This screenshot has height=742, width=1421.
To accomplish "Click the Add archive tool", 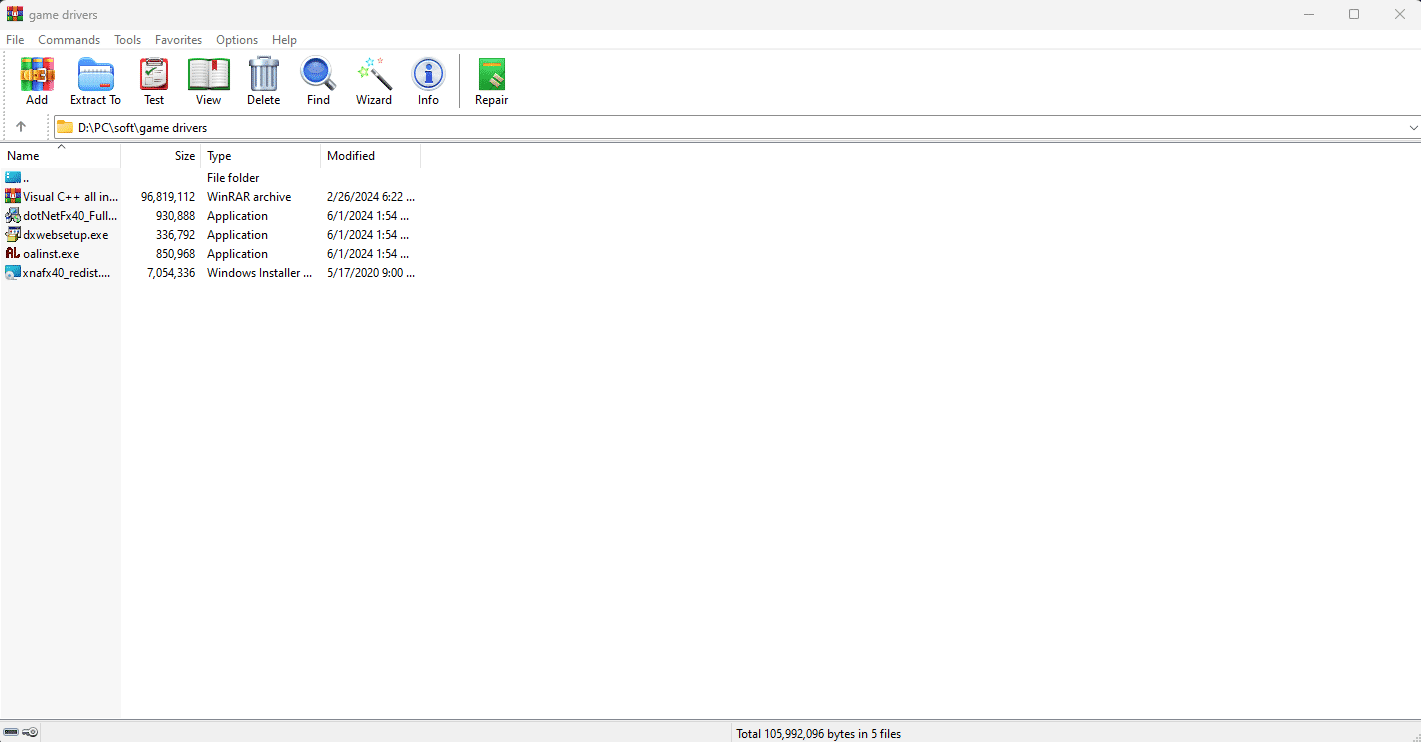I will click(37, 80).
